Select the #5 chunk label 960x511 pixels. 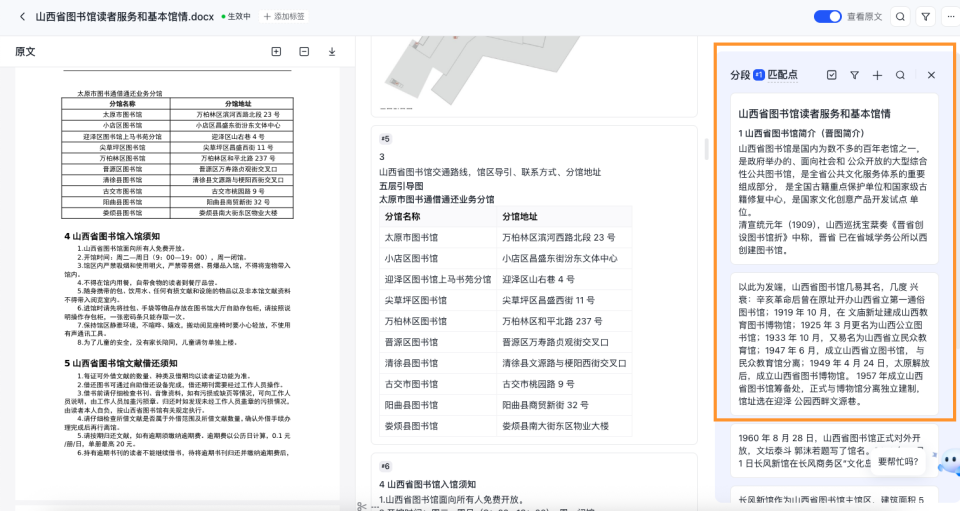385,139
